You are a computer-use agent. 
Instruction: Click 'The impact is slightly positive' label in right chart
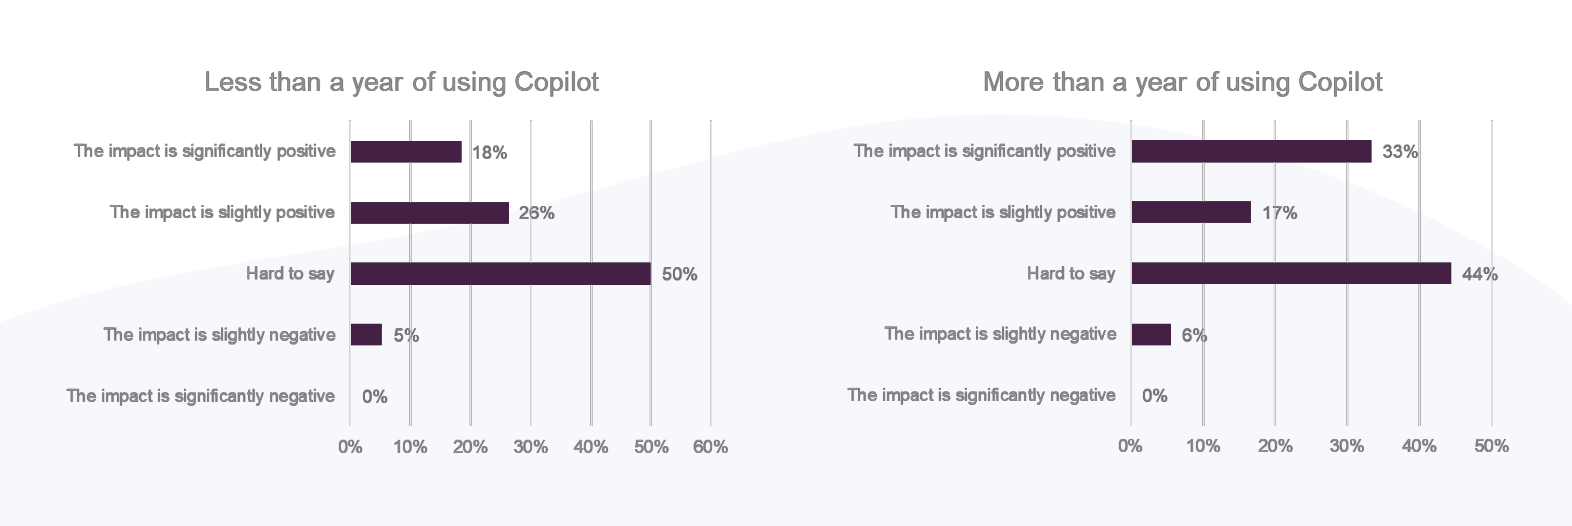(x=1003, y=212)
